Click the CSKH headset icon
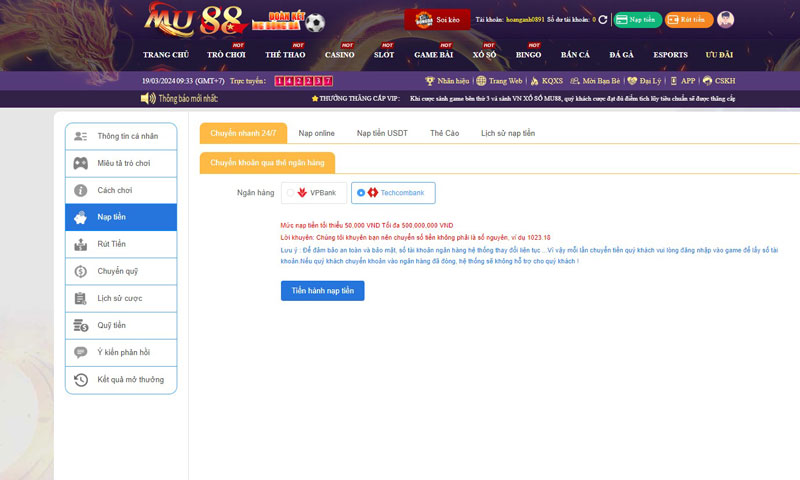Image resolution: width=800 pixels, height=480 pixels. 707,81
